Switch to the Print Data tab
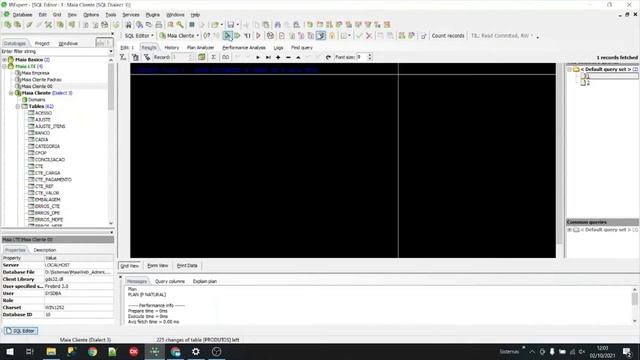This screenshot has height=360, width=640. [187, 266]
